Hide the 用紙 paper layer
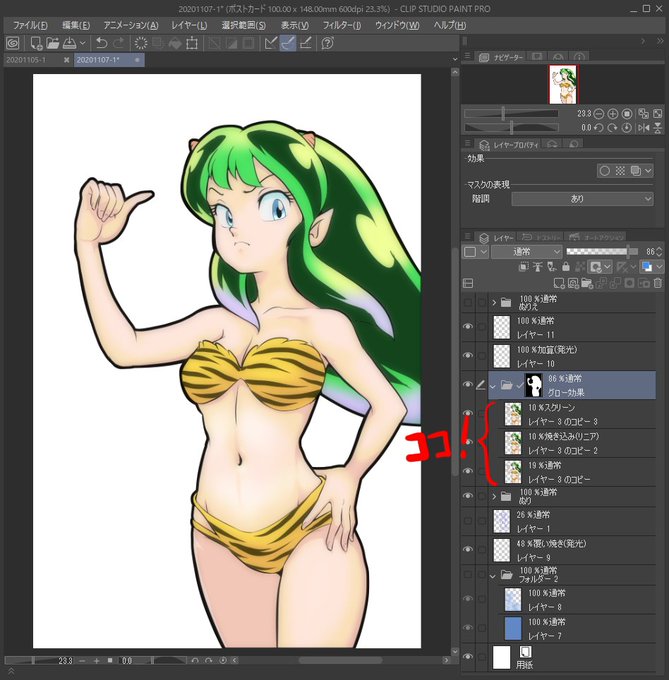Viewport: 669px width, 680px height. coord(468,657)
